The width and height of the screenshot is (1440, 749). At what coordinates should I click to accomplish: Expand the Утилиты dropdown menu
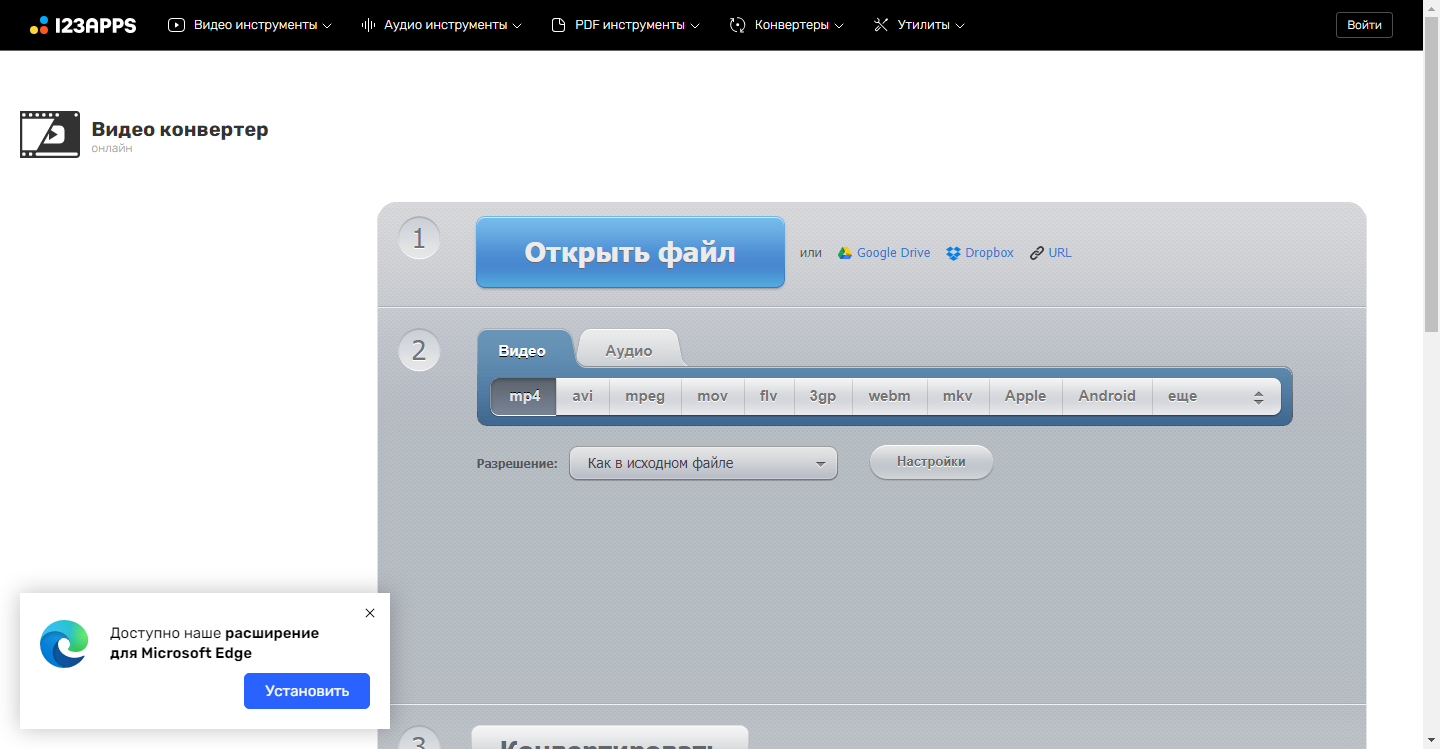coord(918,25)
